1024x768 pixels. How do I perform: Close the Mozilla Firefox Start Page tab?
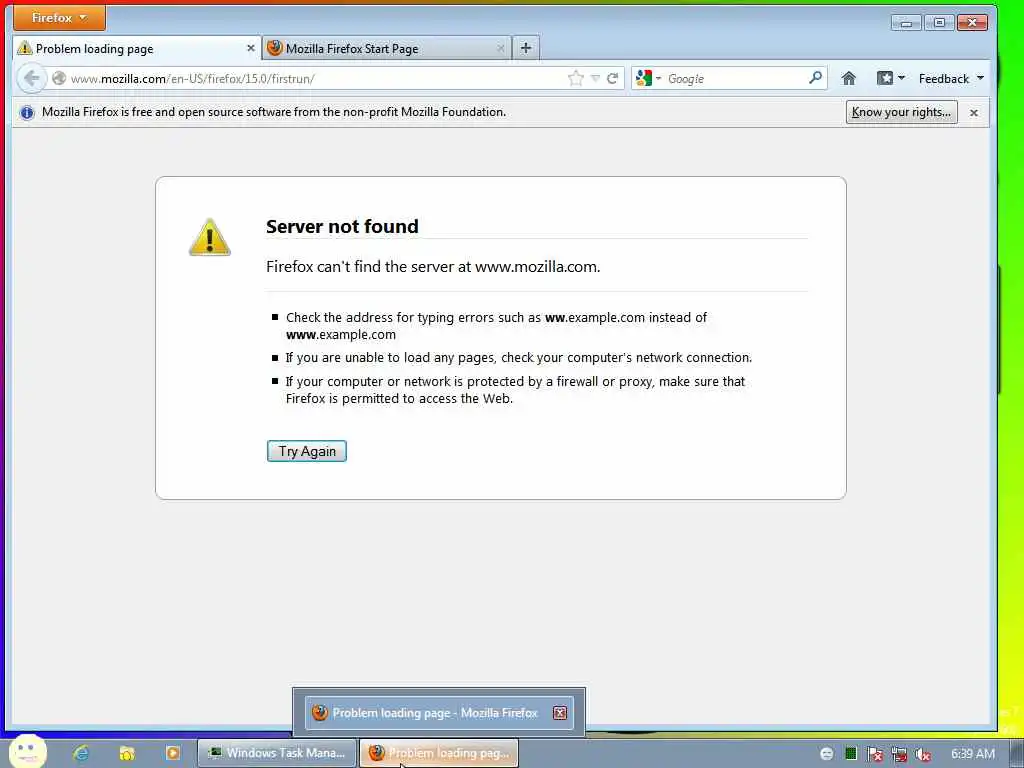tap(501, 48)
